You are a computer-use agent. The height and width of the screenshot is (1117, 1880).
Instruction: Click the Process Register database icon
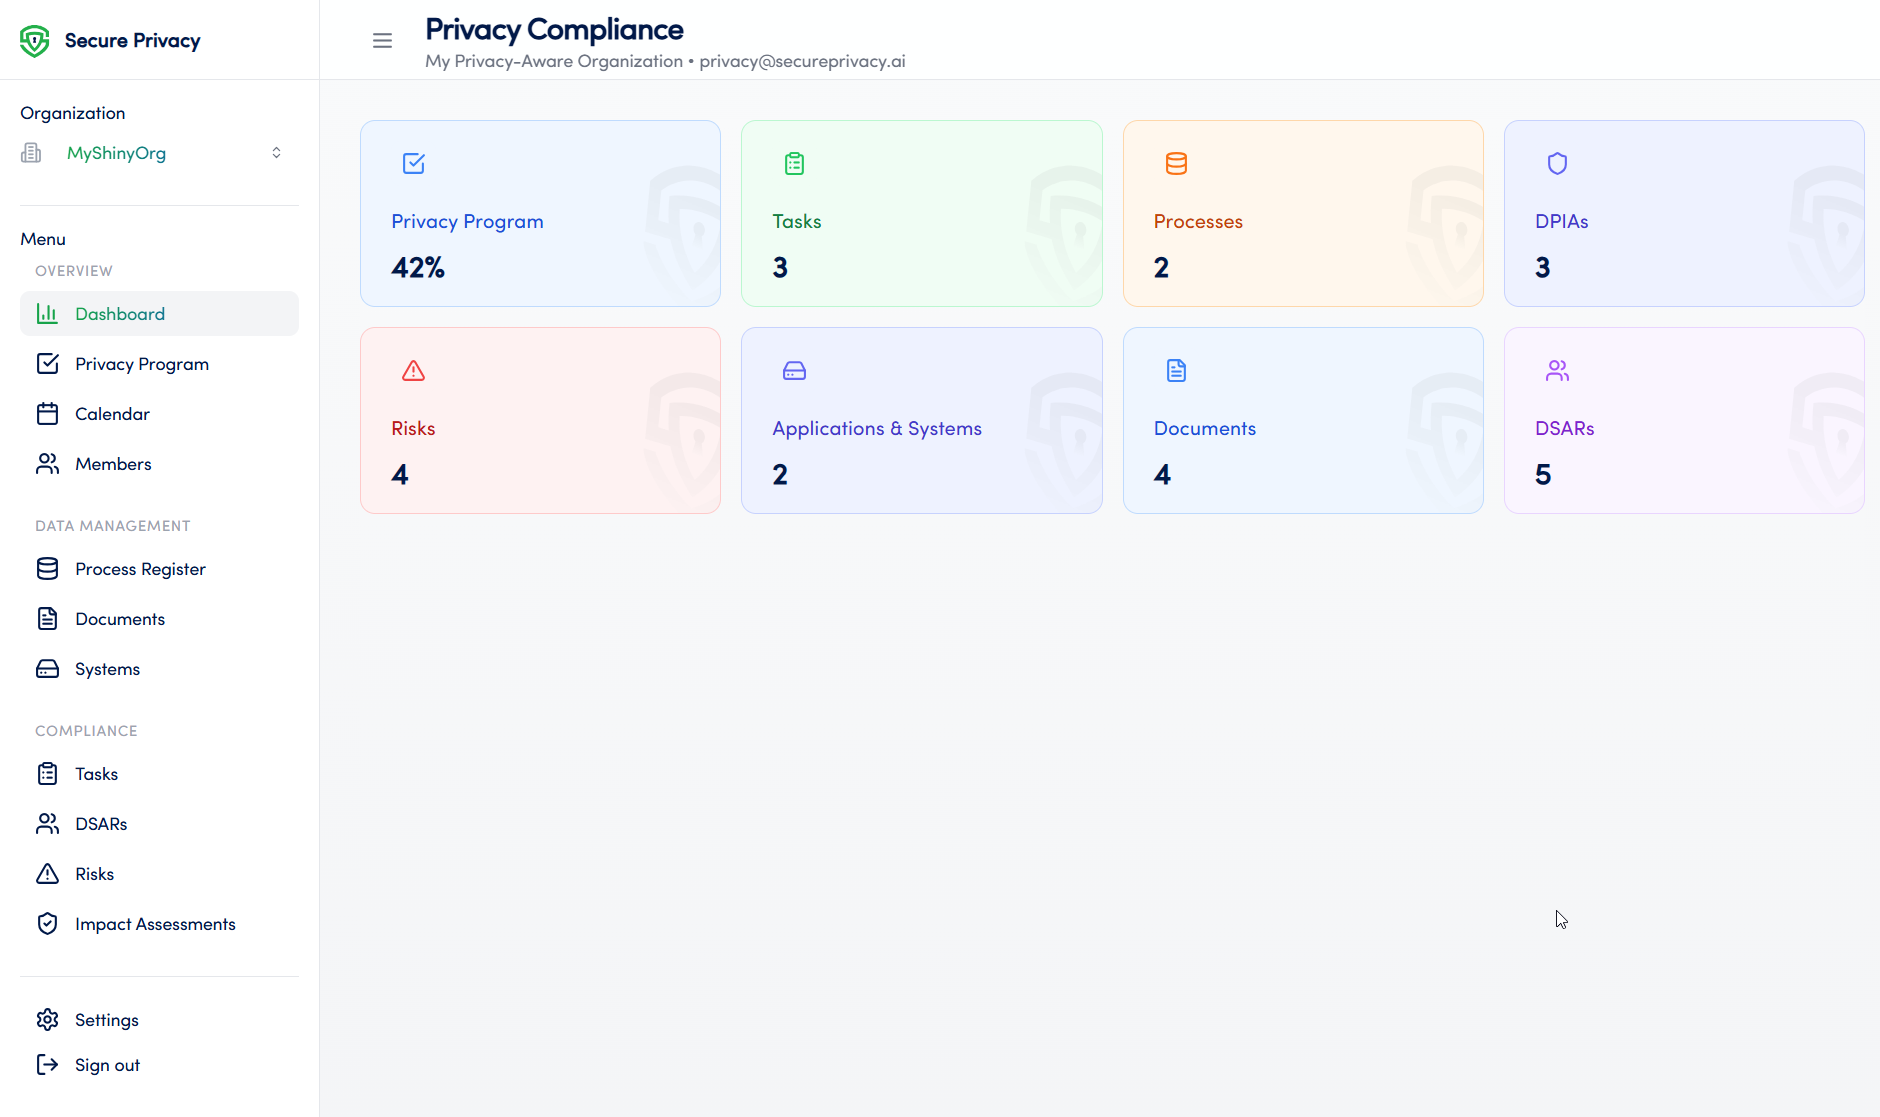tap(48, 568)
